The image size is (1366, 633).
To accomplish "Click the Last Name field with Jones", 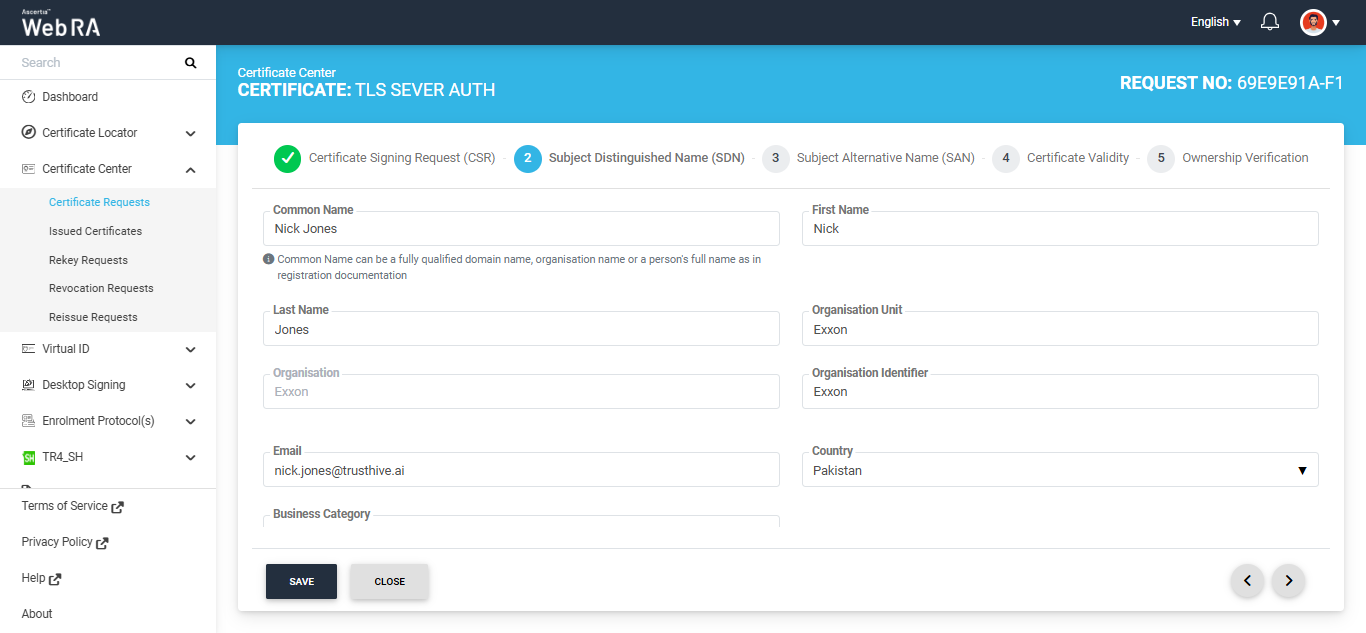I will click(x=521, y=329).
